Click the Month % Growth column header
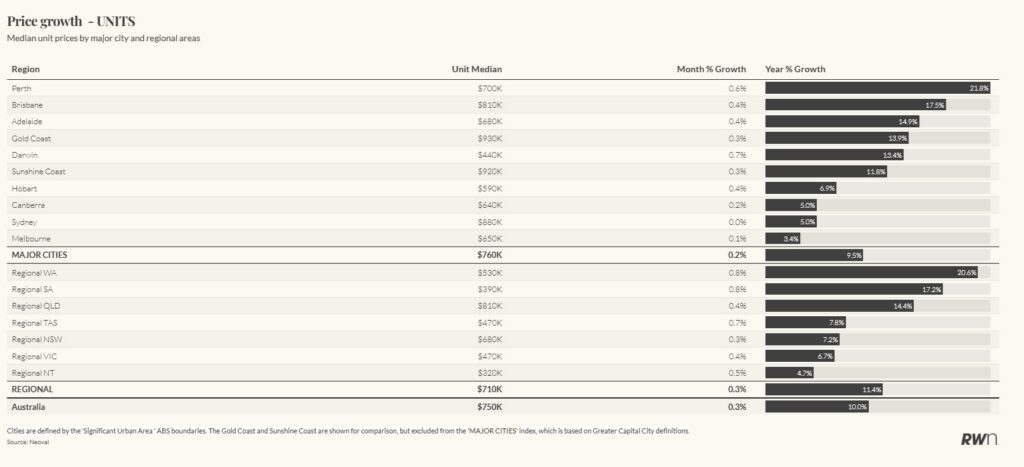Screen dimensions: 1024x467 coord(711,69)
